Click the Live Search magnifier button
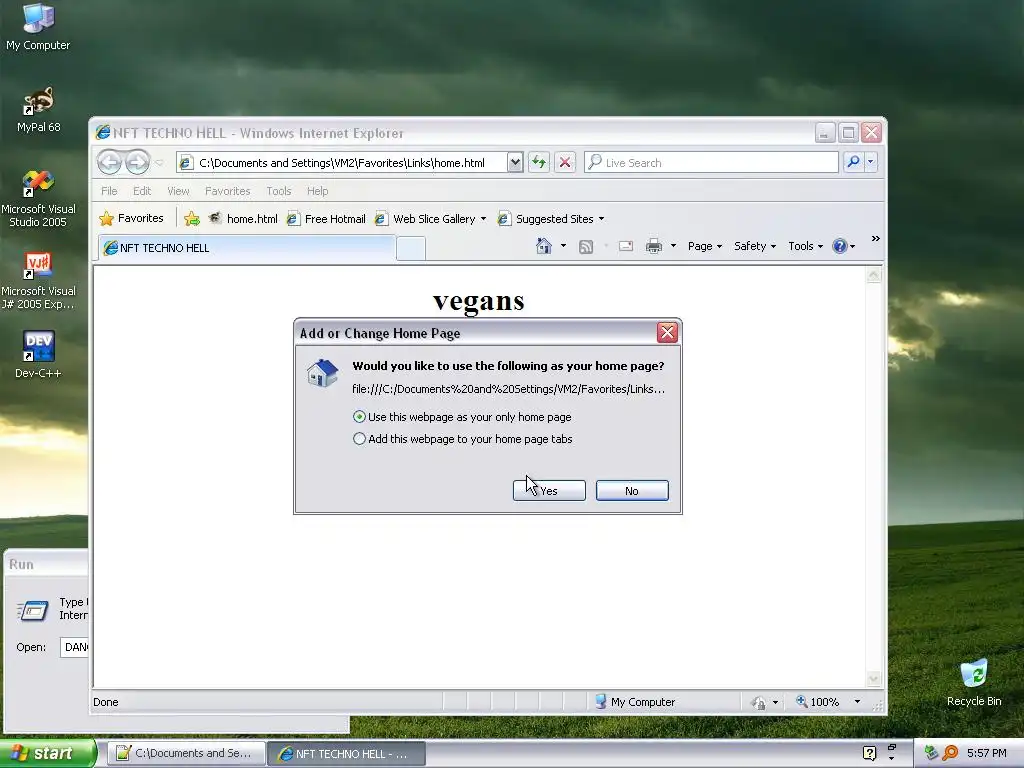Image resolution: width=1024 pixels, height=768 pixels. [853, 162]
